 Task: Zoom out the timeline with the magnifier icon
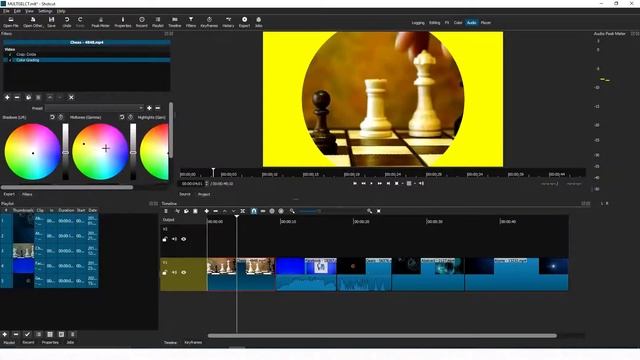(x=292, y=211)
